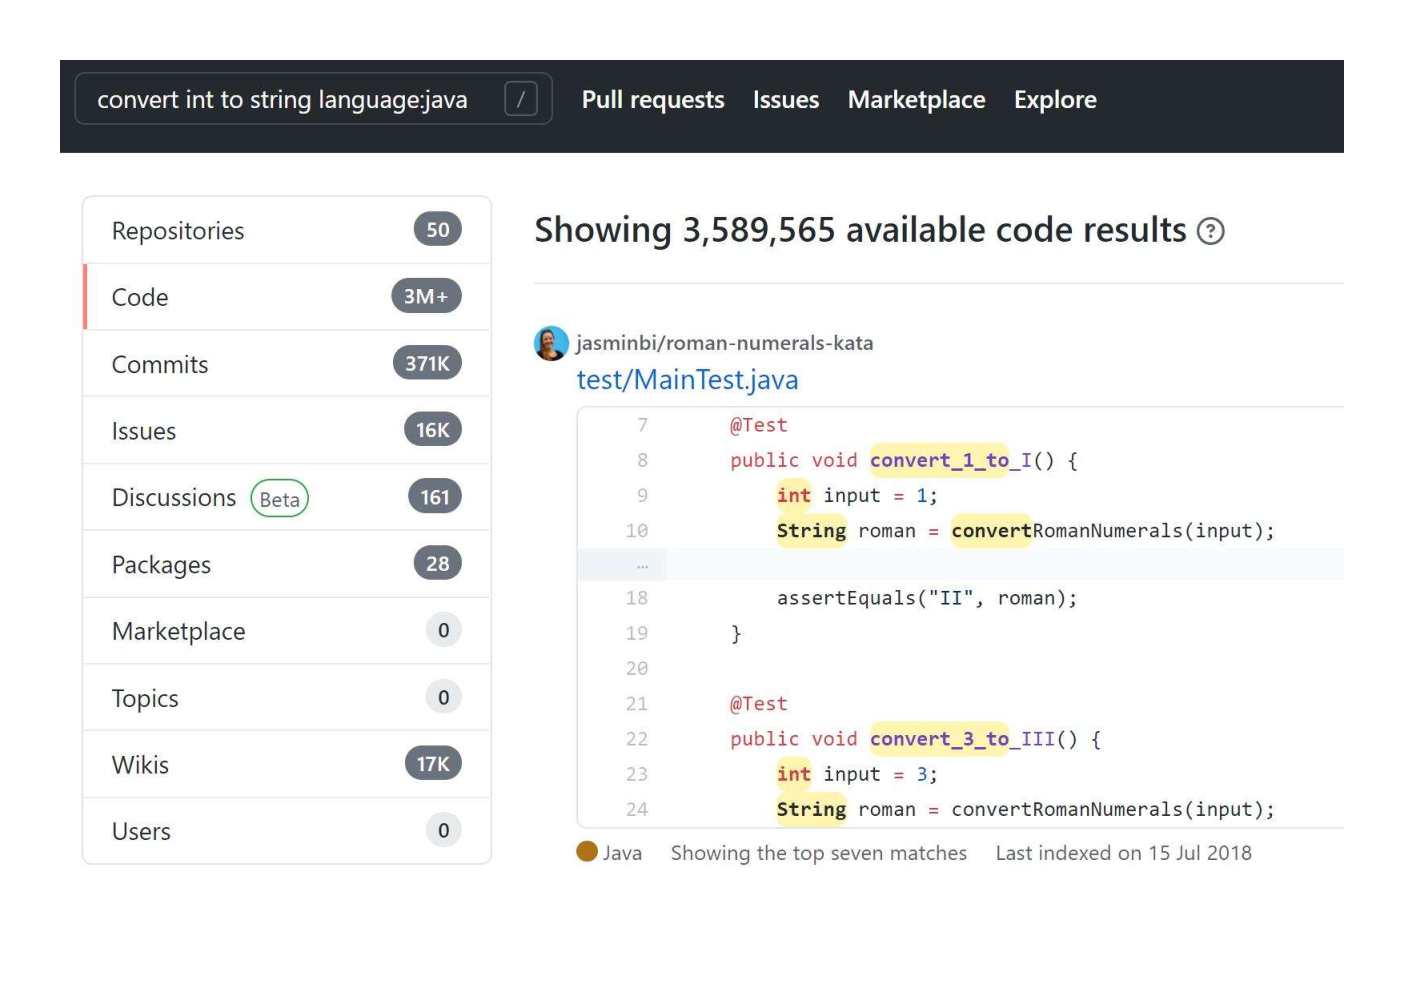Click highlighted convert_1_to method name

tap(939, 460)
